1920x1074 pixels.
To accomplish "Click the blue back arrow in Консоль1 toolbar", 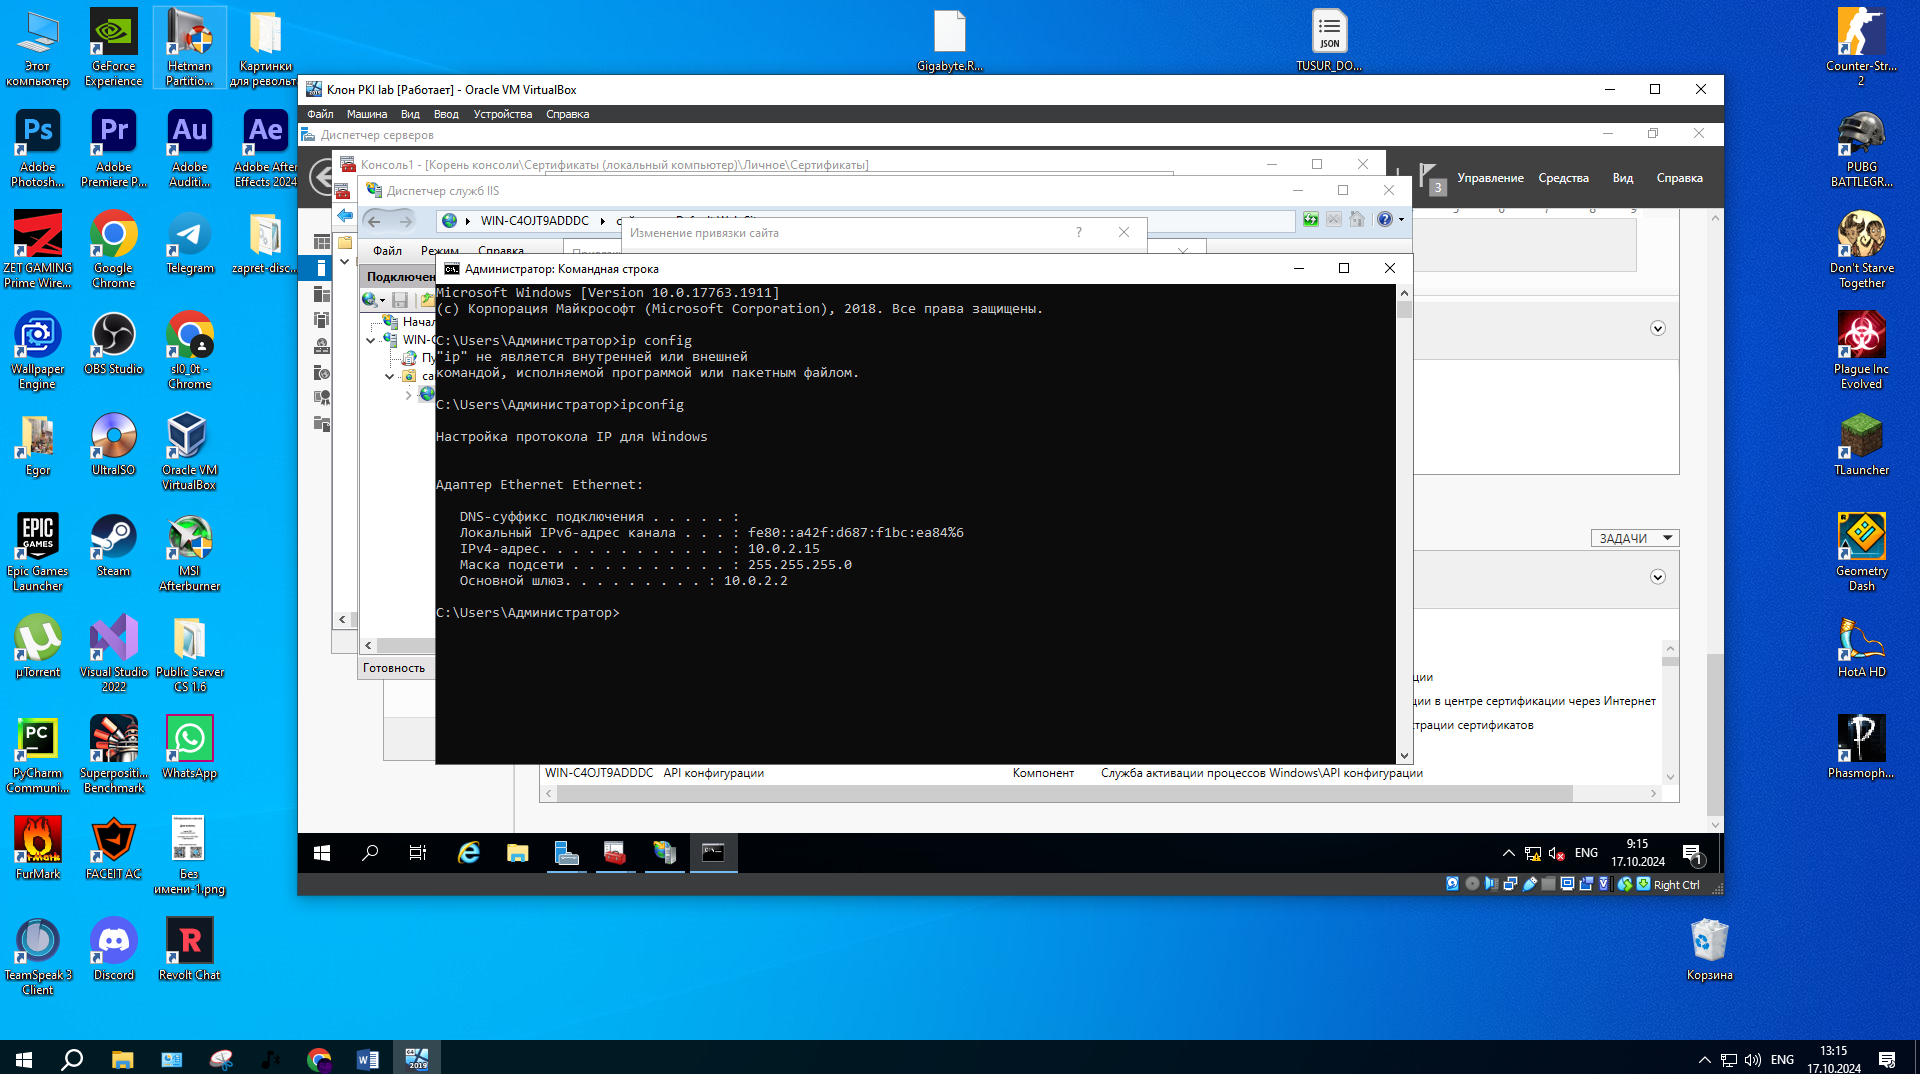I will coord(345,215).
